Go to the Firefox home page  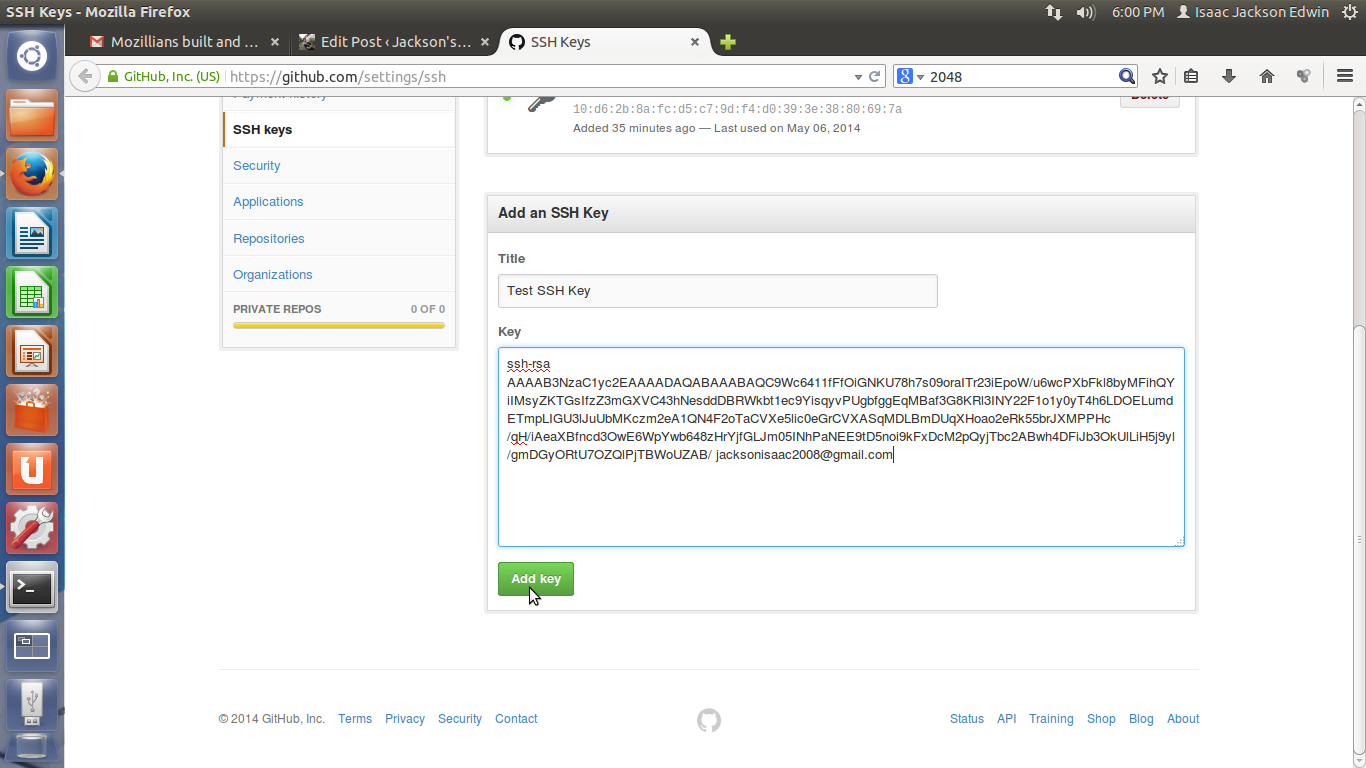tap(1266, 76)
